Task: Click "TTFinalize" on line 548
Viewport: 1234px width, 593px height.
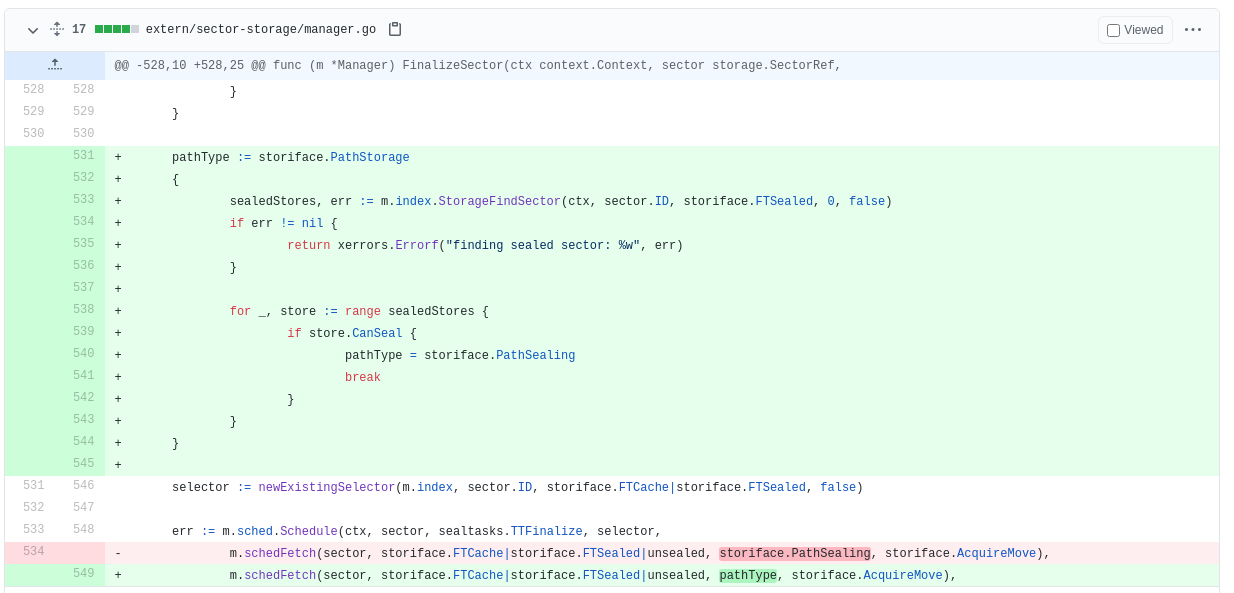Action: [547, 532]
